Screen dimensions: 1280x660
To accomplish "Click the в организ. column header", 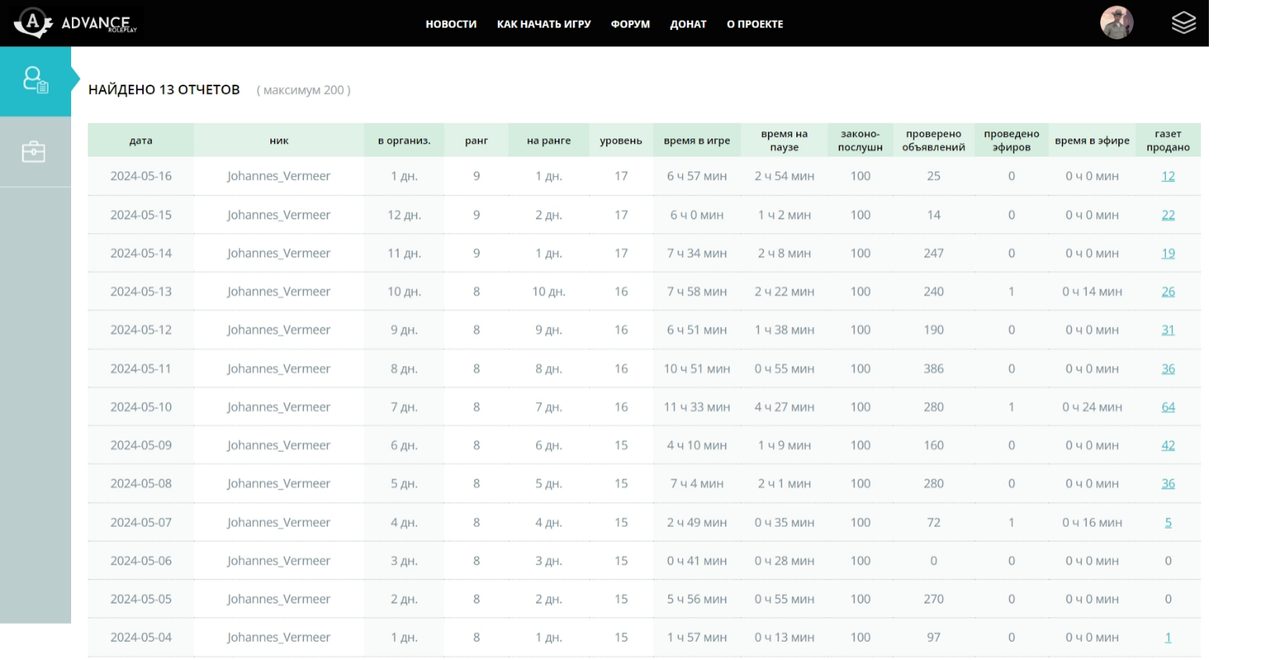I will (404, 140).
